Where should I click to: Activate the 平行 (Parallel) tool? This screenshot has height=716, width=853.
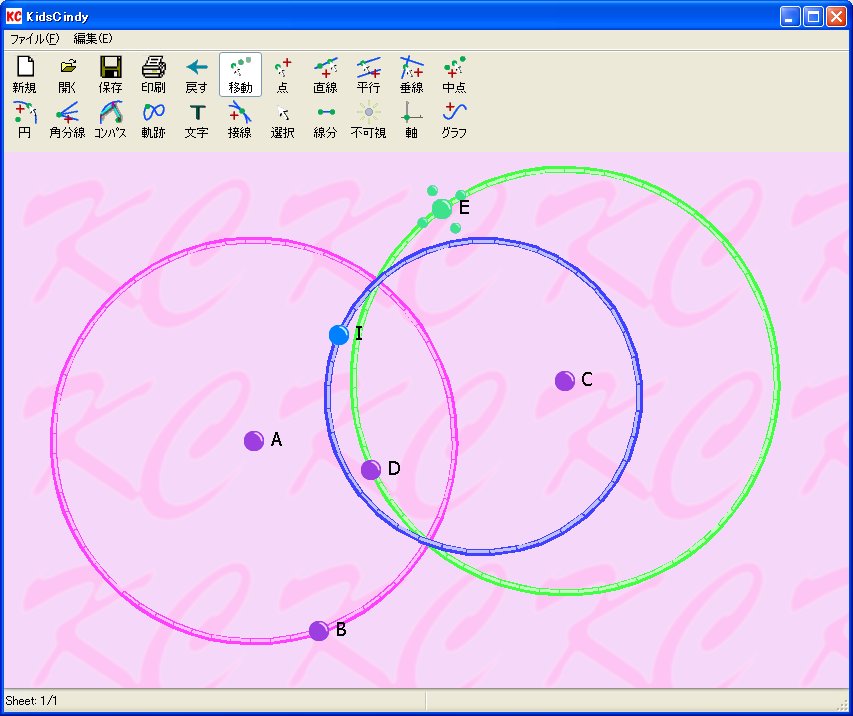coord(369,74)
